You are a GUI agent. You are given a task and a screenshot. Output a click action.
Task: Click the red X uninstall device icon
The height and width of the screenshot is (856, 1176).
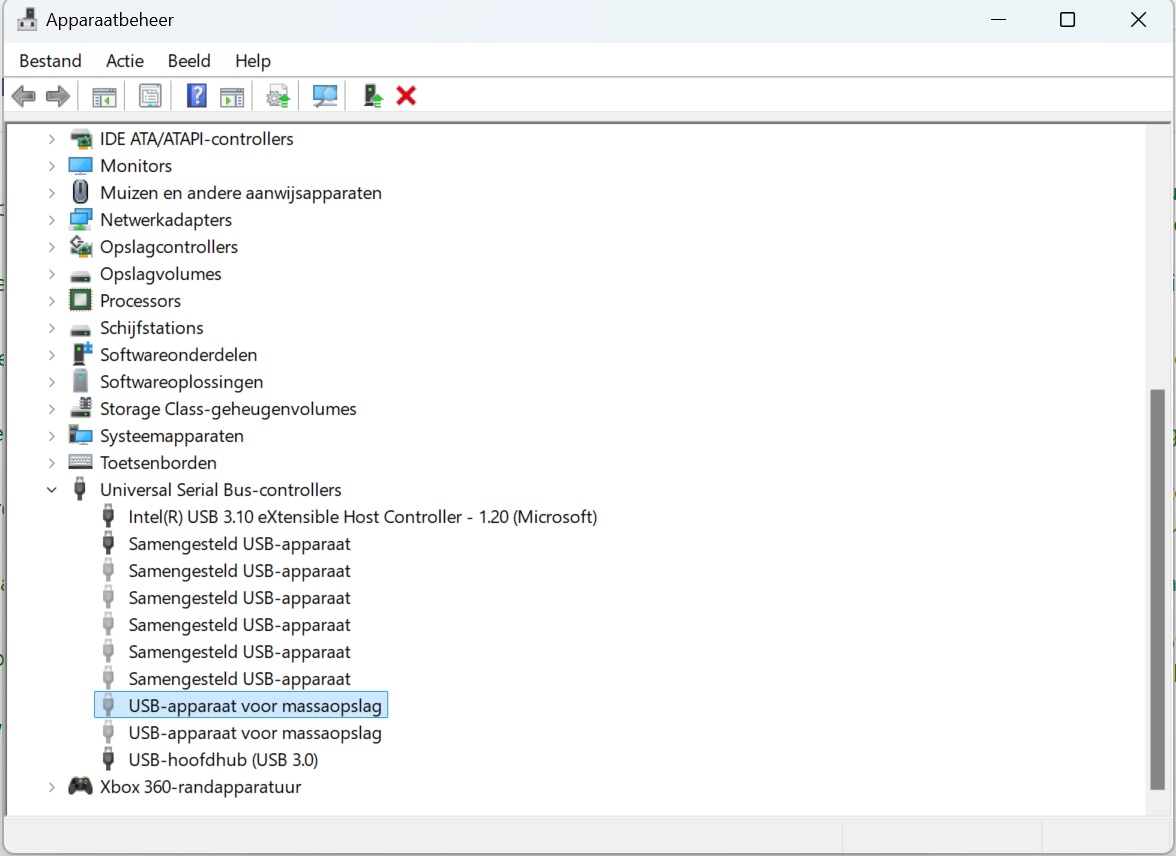[x=406, y=96]
